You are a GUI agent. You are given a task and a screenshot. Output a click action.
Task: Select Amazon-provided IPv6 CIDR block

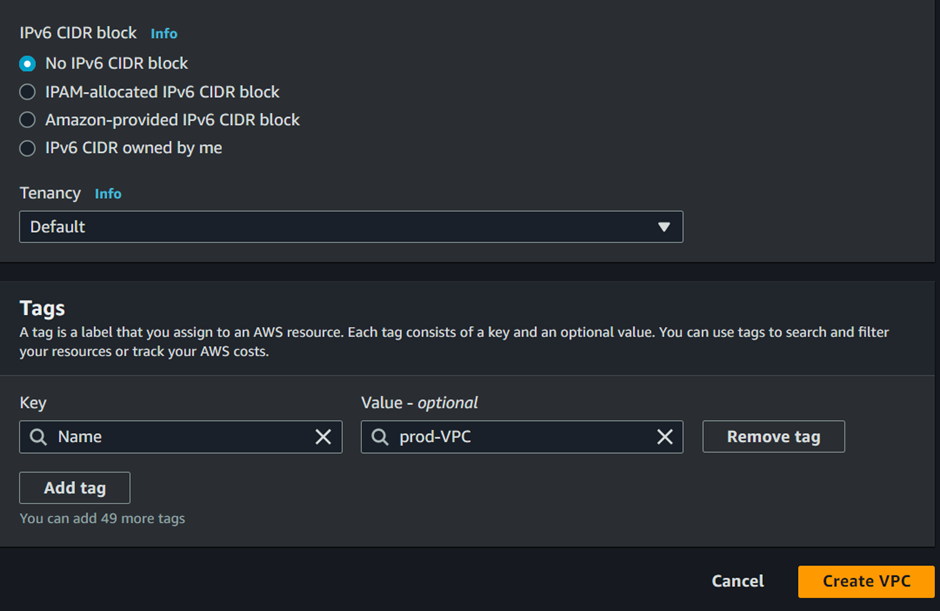pos(28,120)
